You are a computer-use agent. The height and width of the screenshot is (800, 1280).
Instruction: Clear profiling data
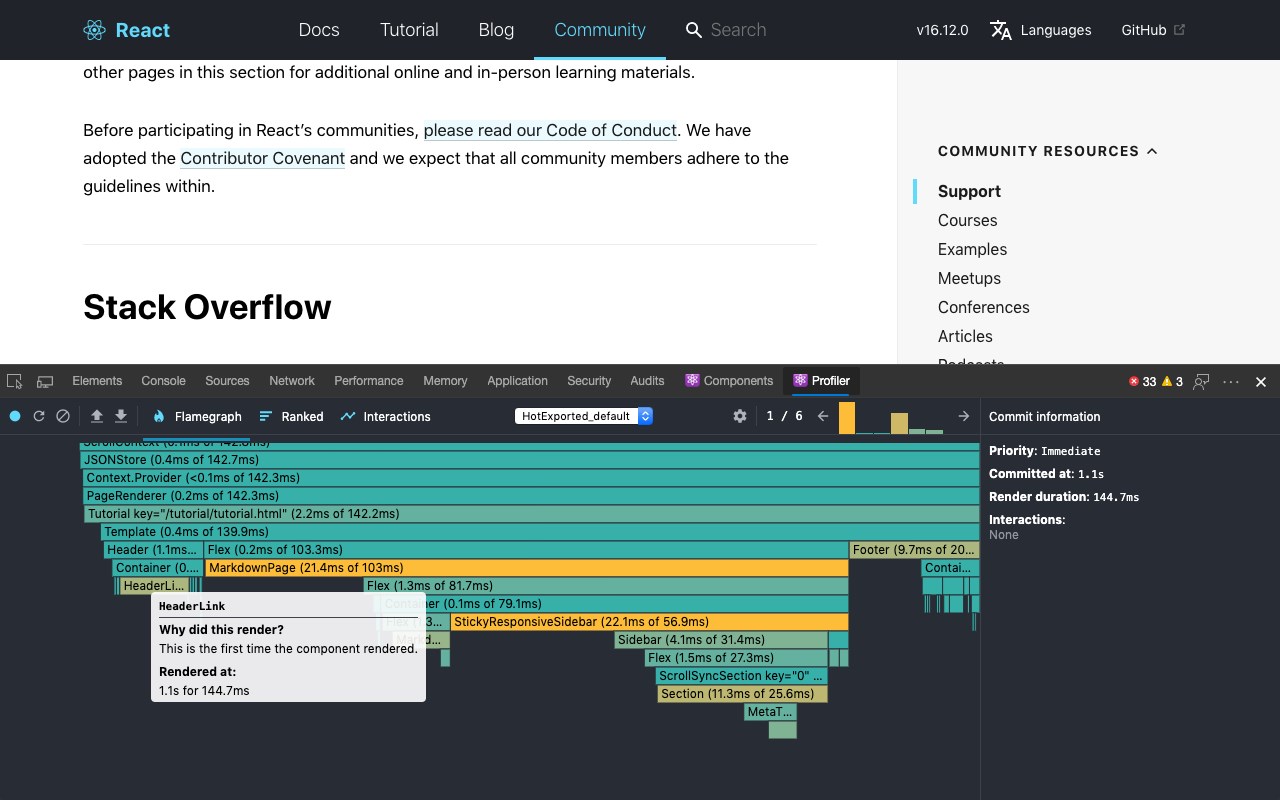(x=63, y=416)
